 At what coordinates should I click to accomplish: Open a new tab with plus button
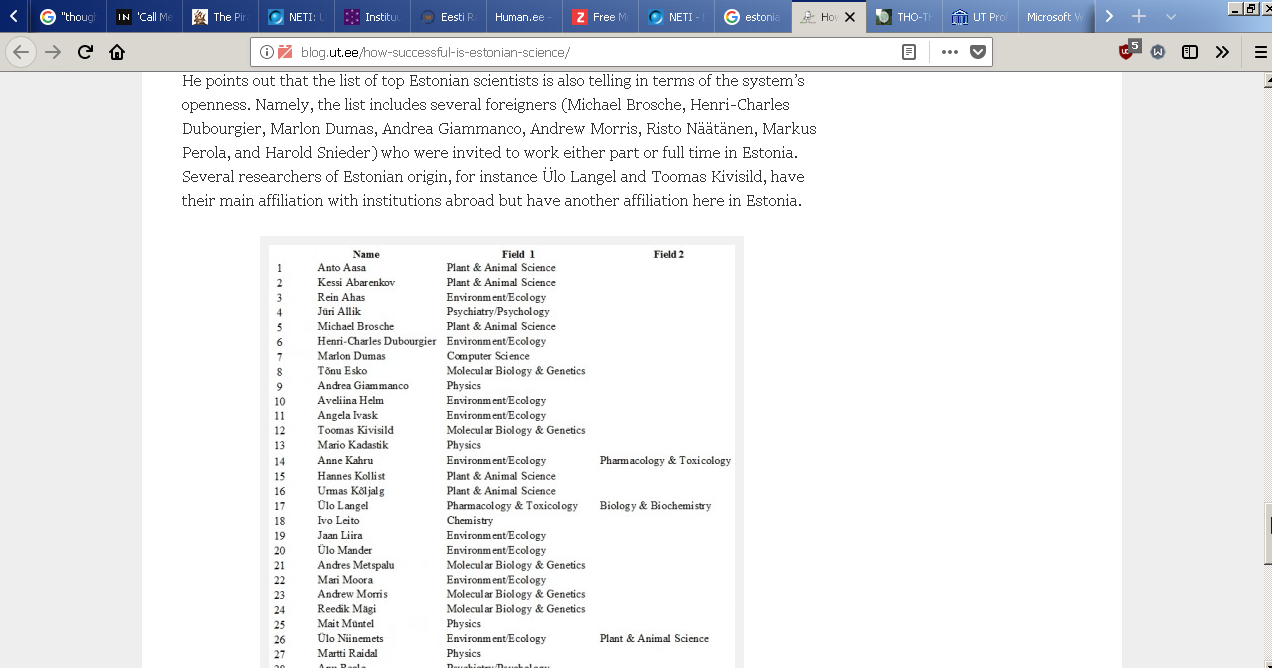click(x=1138, y=16)
